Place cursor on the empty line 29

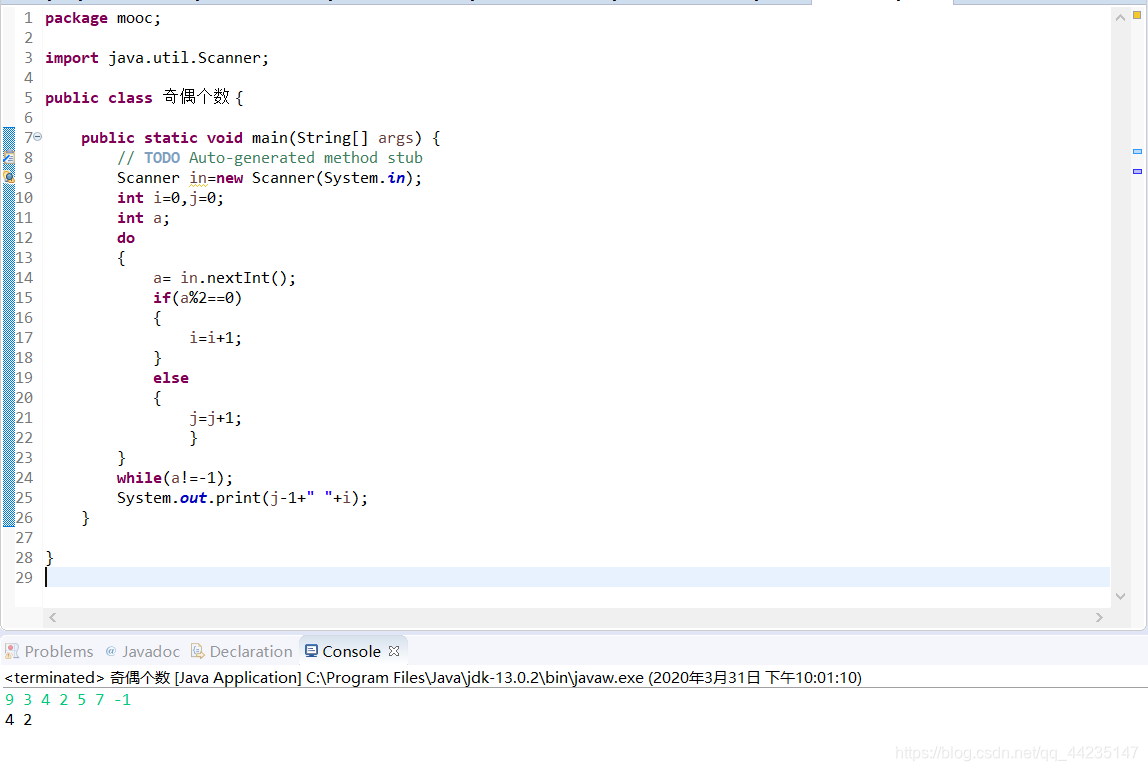(577, 577)
